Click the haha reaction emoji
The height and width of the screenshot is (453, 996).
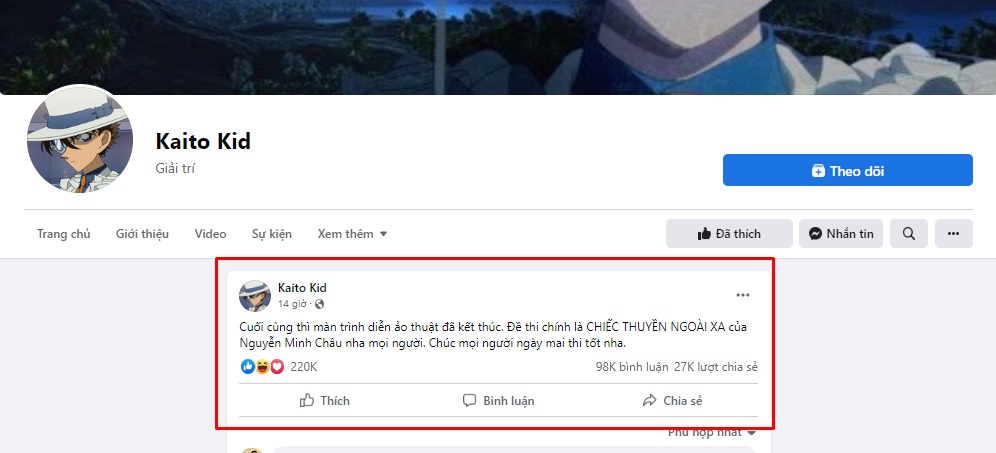pyautogui.click(x=262, y=367)
